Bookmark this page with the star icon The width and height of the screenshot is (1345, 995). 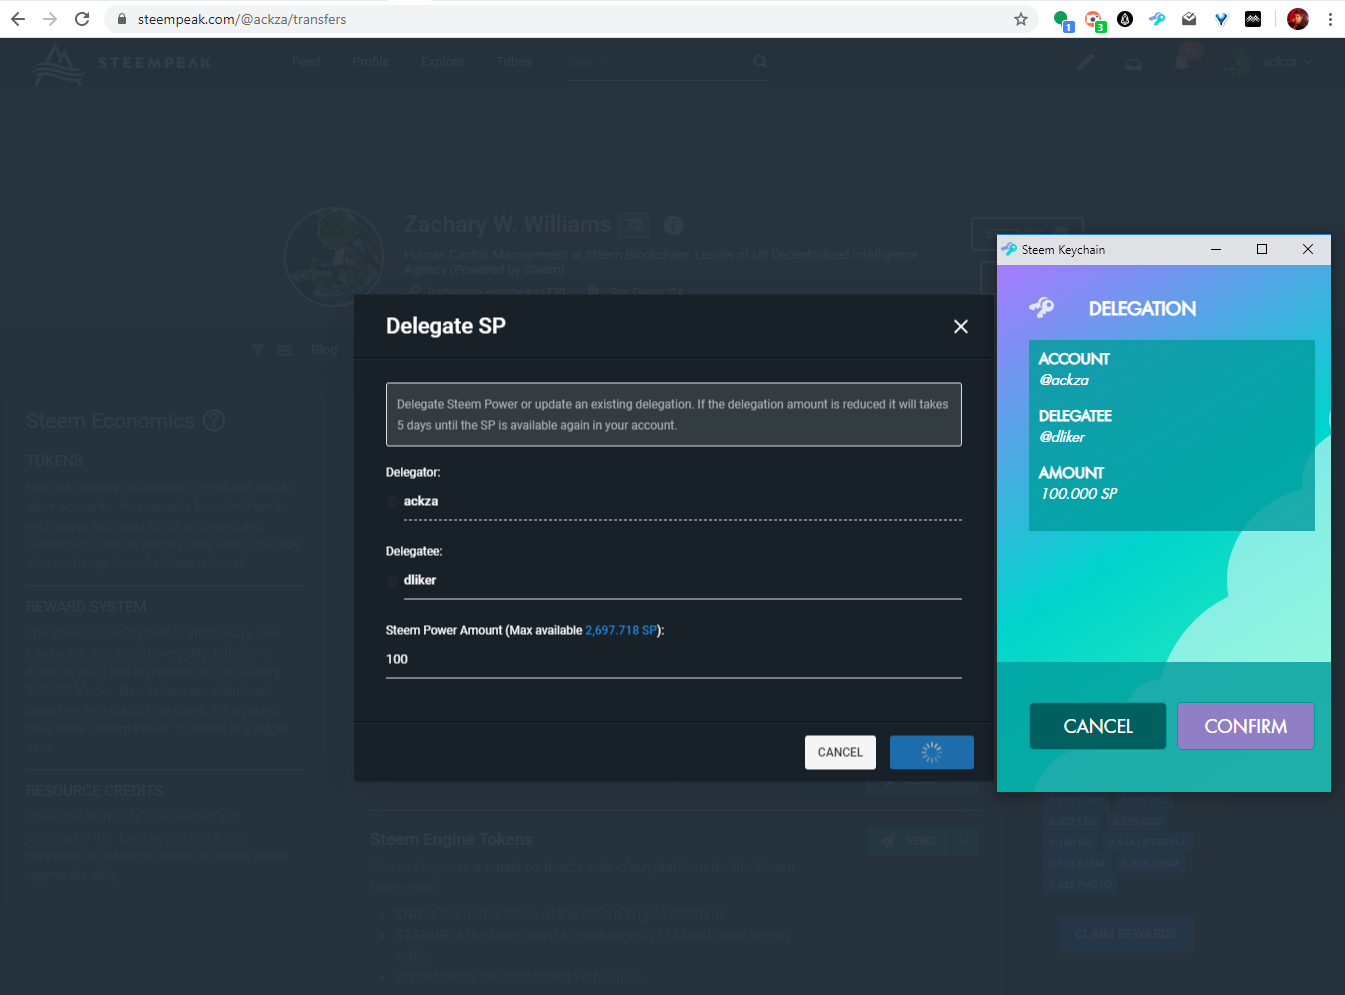tap(1021, 19)
